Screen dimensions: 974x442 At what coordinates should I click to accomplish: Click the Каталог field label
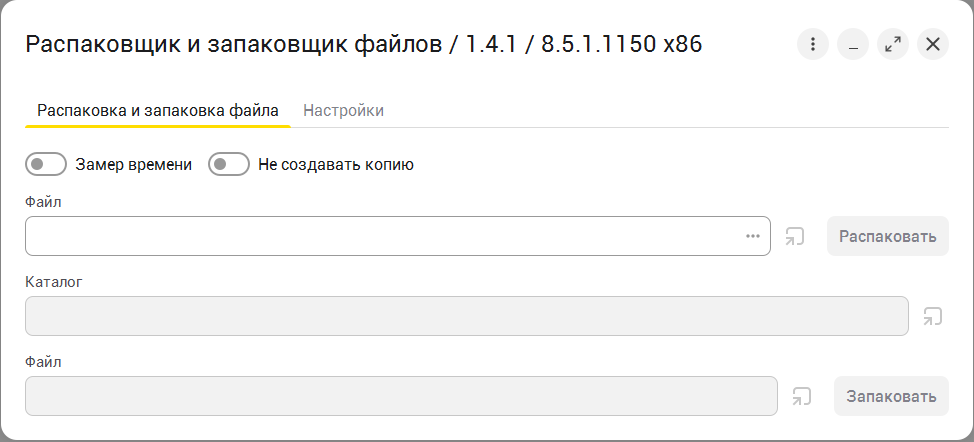click(x=53, y=282)
